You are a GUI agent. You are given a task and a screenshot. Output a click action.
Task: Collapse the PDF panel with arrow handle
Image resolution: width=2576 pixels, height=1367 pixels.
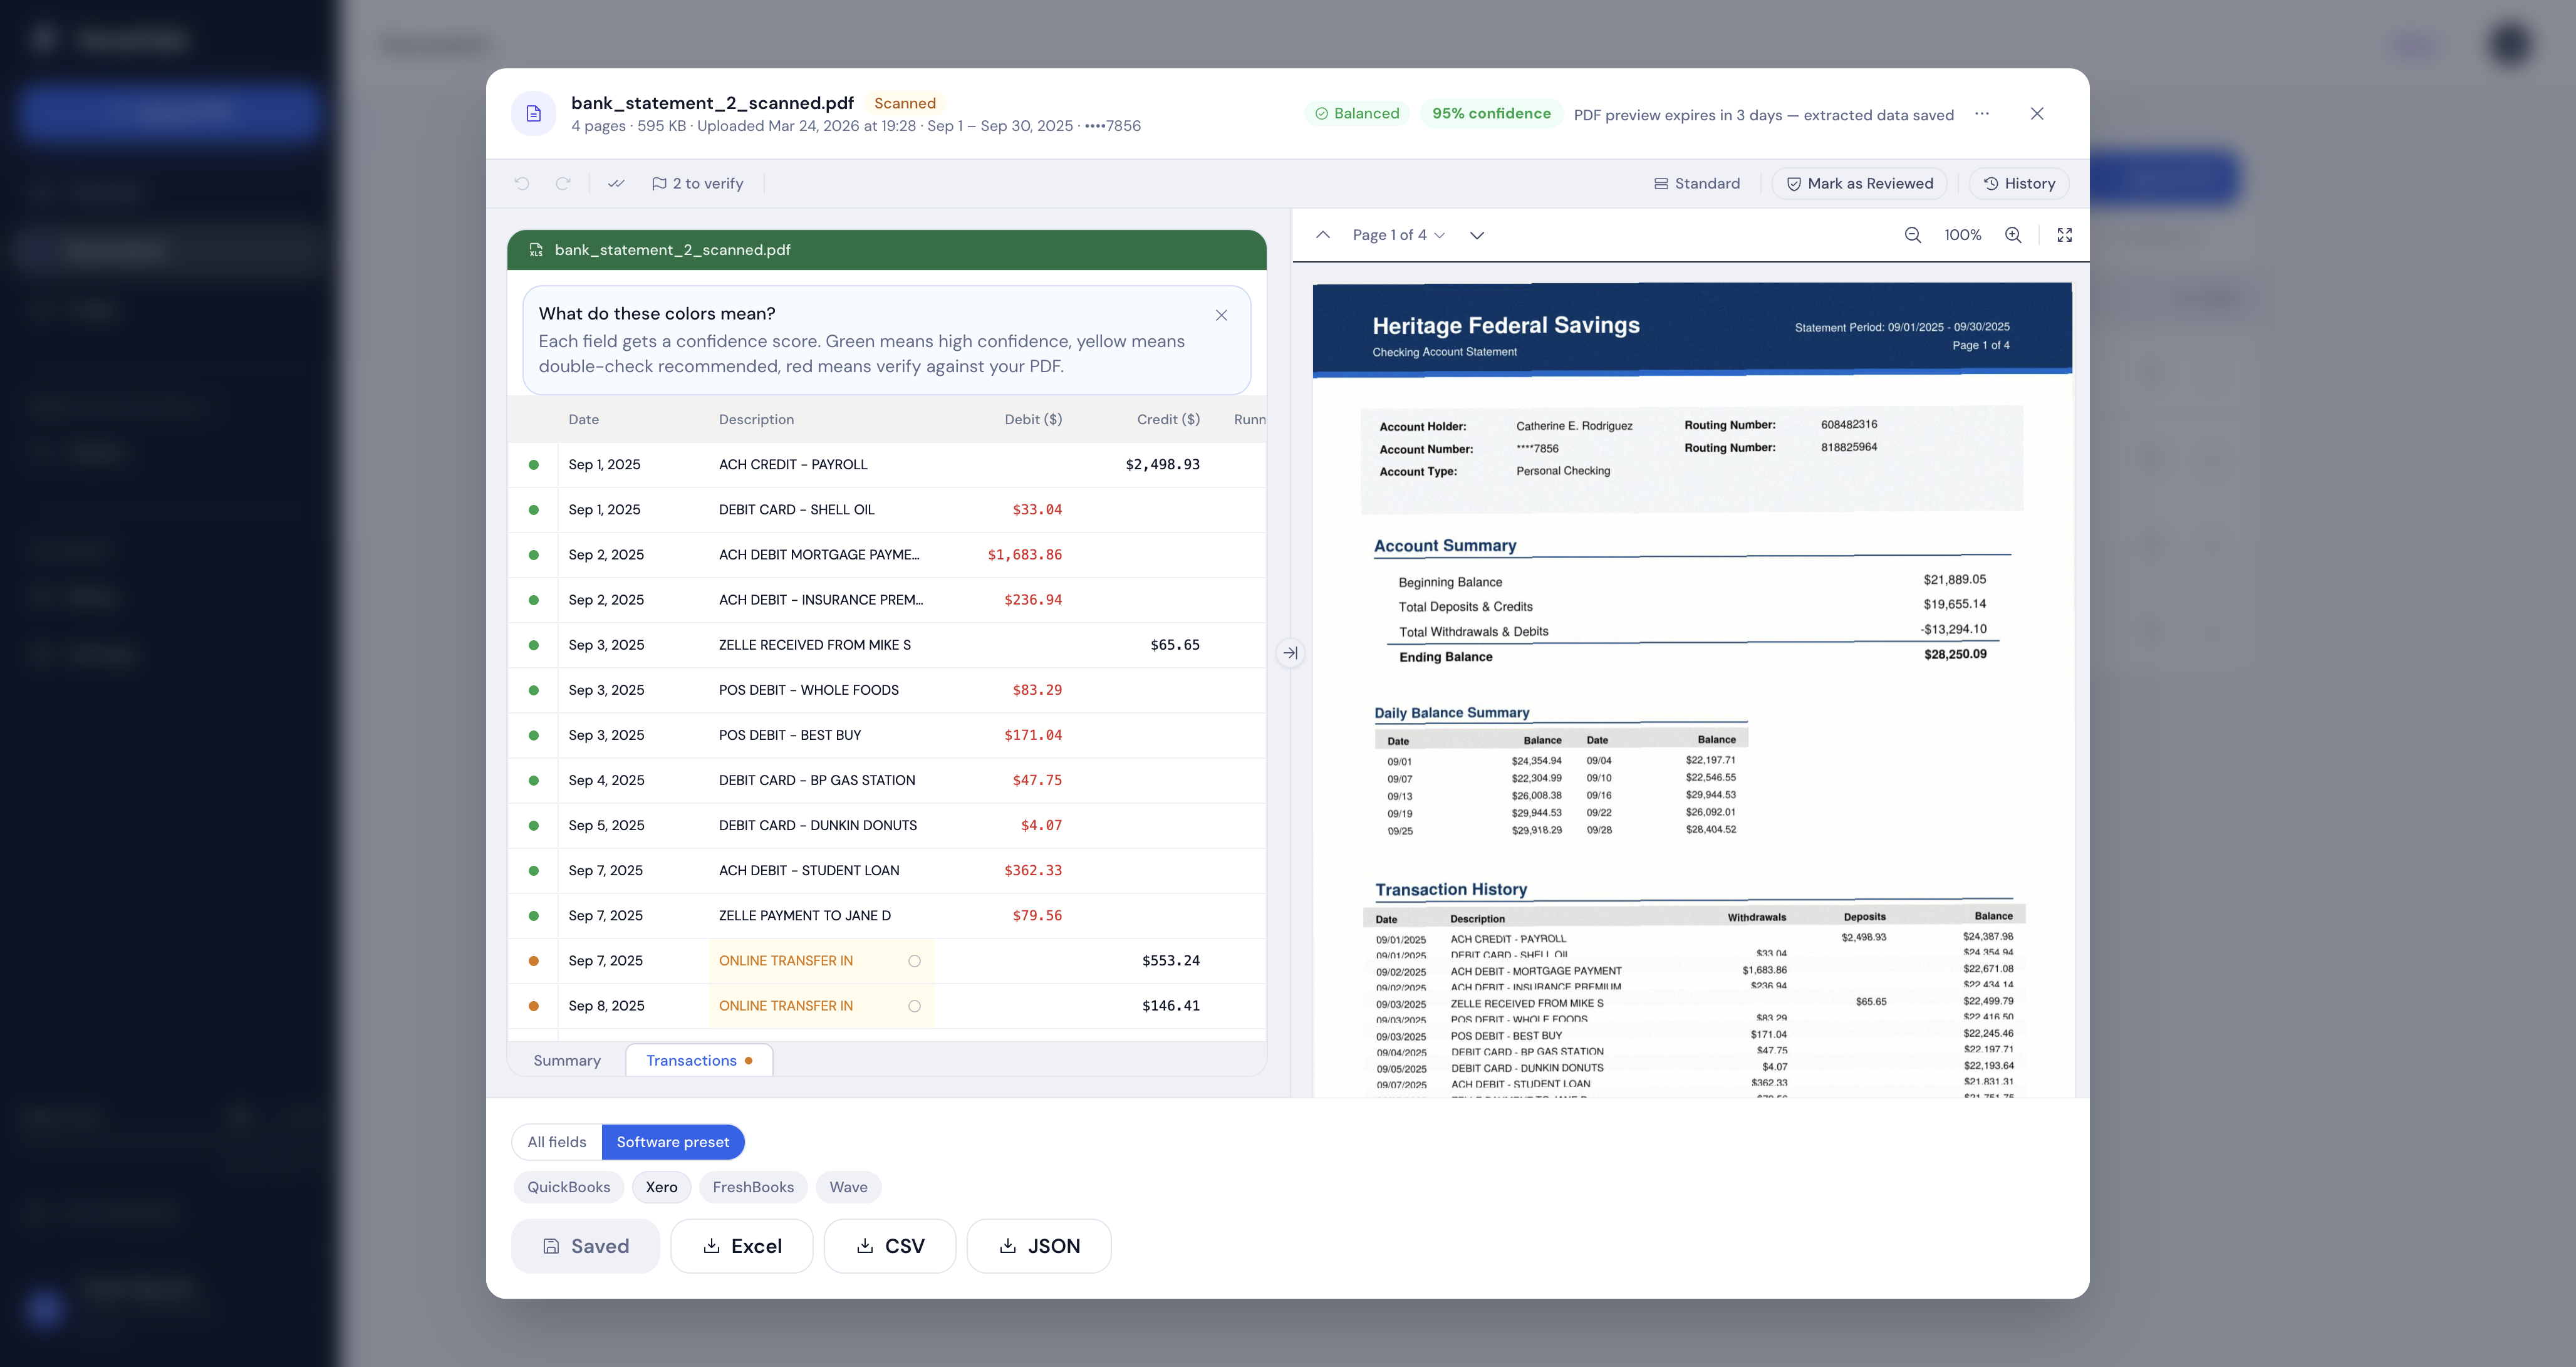(x=1290, y=653)
